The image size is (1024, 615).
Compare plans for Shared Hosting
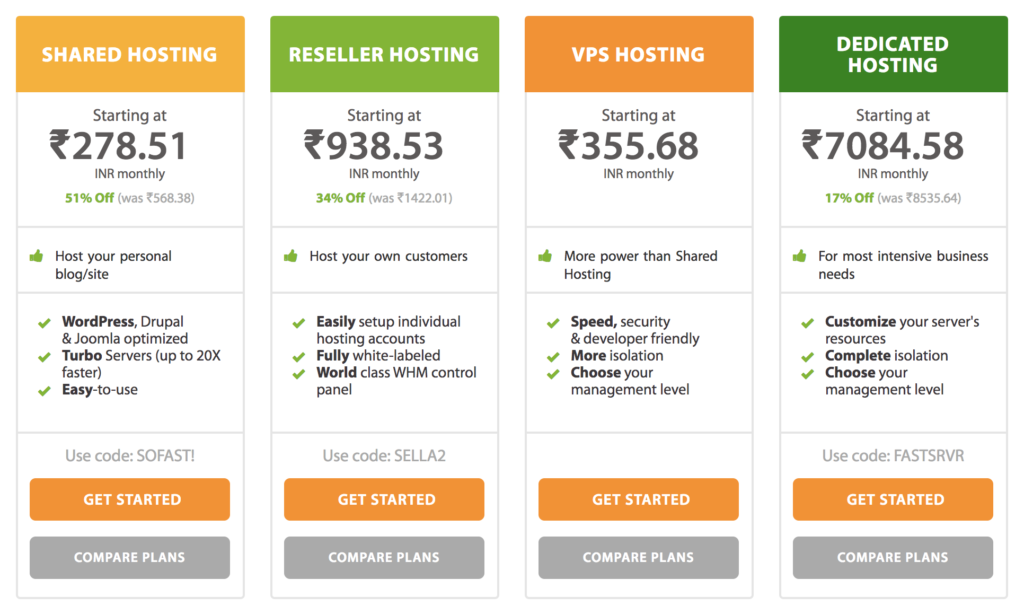130,558
